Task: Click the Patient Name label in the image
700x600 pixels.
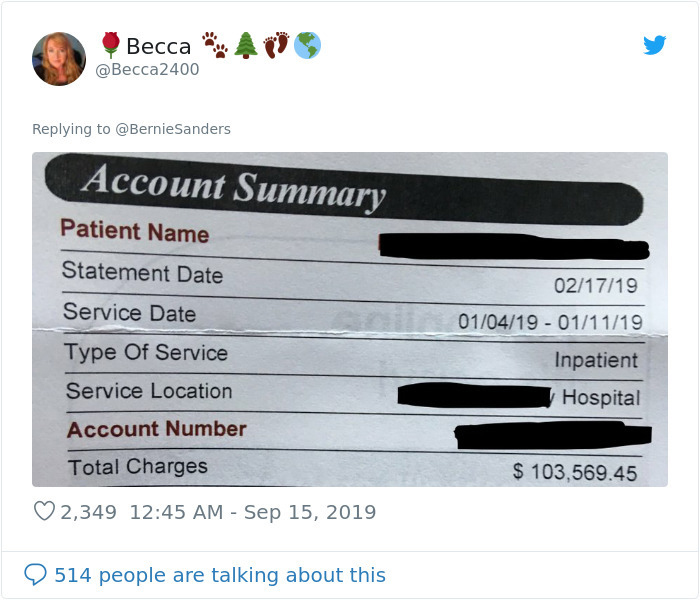Action: 134,231
